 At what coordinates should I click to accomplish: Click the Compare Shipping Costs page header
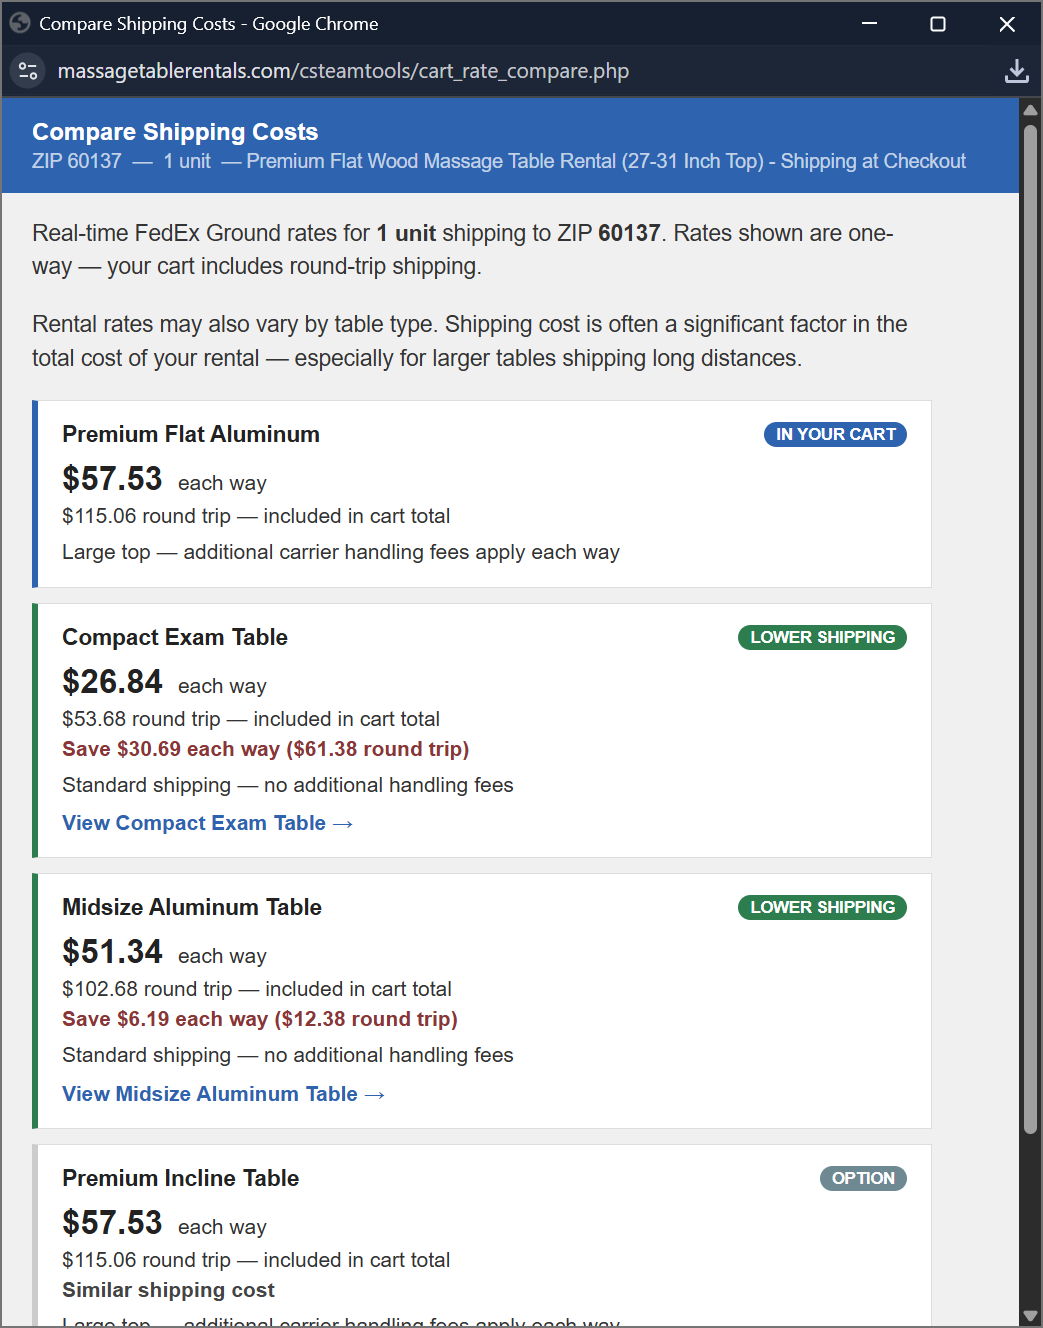pyautogui.click(x=175, y=132)
